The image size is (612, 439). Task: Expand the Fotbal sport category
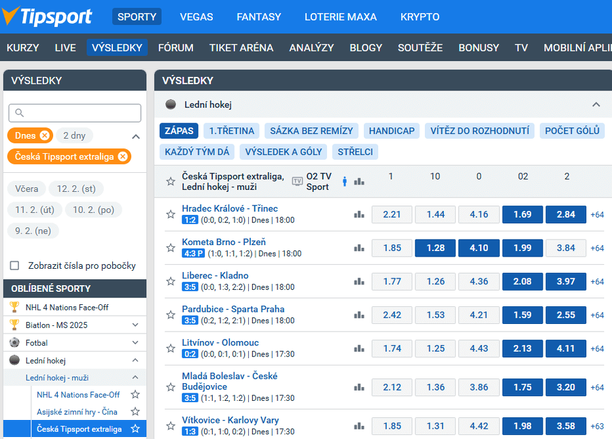pyautogui.click(x=135, y=342)
